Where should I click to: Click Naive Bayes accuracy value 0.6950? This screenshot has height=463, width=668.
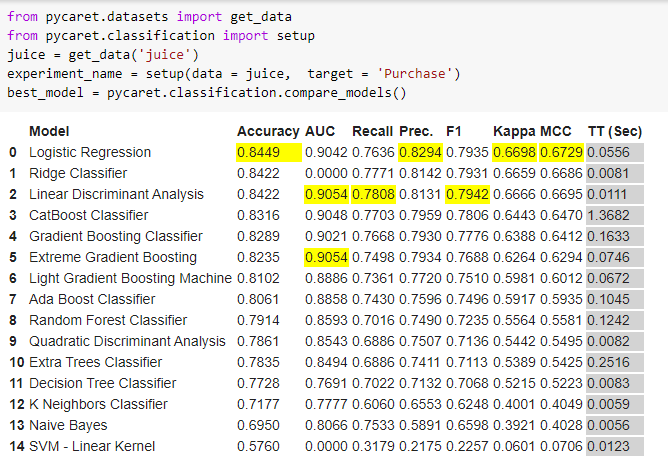pyautogui.click(x=258, y=425)
